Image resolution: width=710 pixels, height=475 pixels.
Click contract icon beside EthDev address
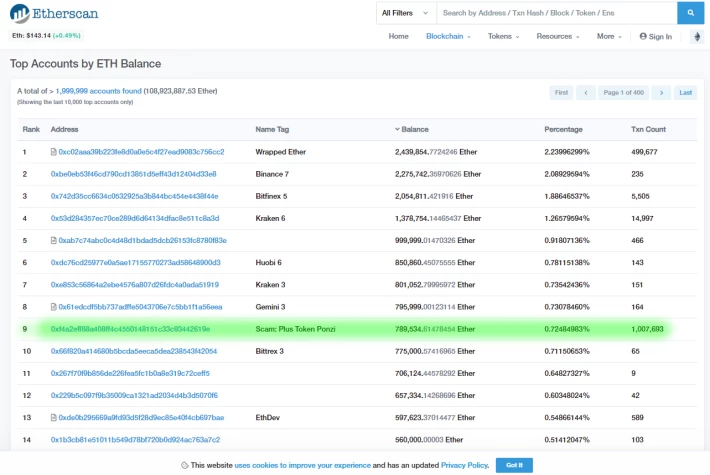[53, 417]
